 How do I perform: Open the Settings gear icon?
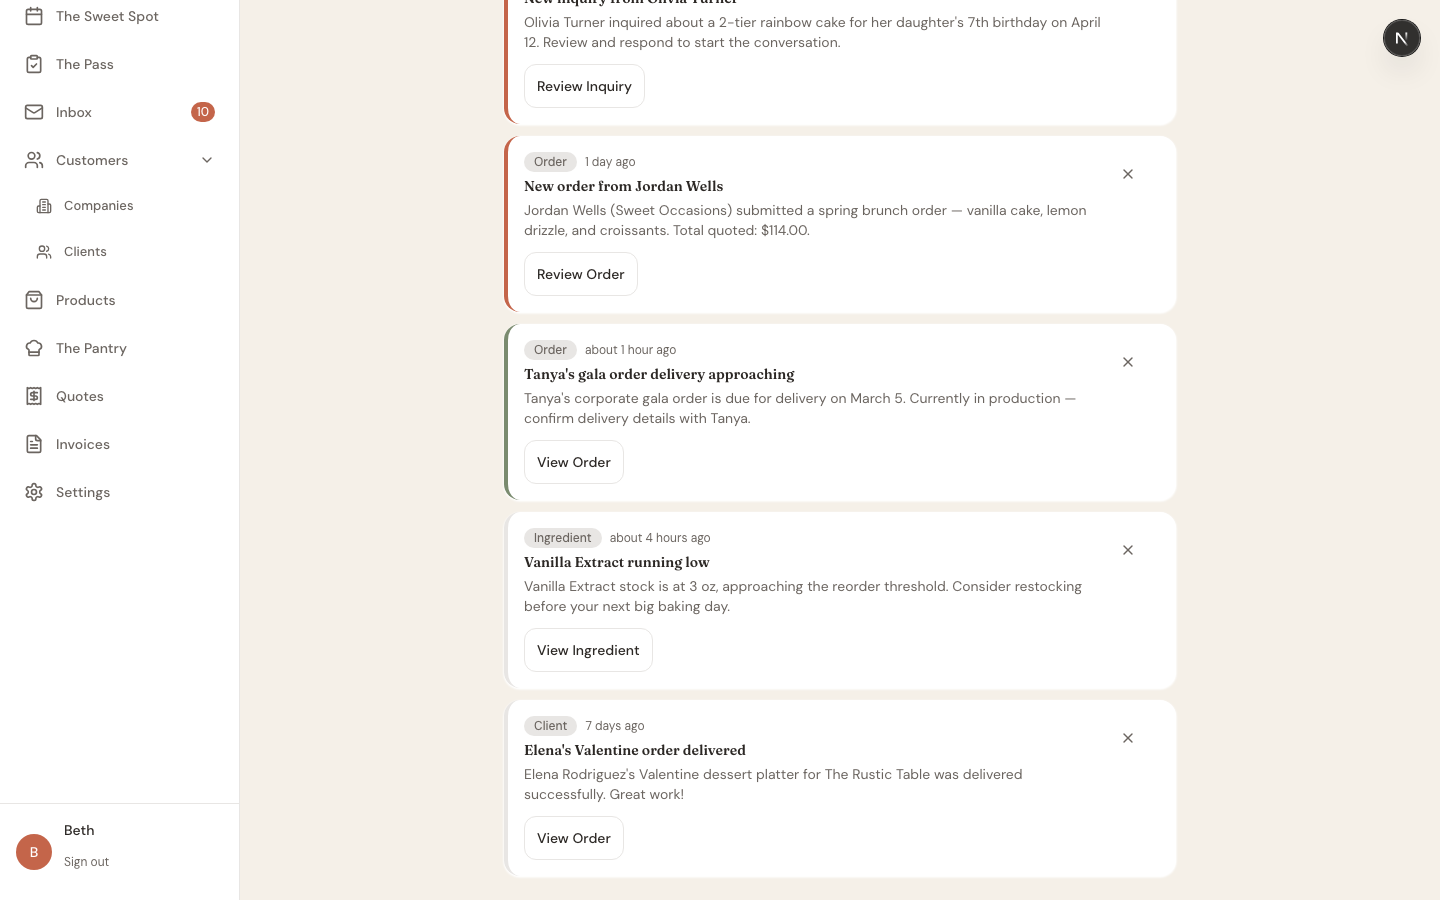(34, 492)
